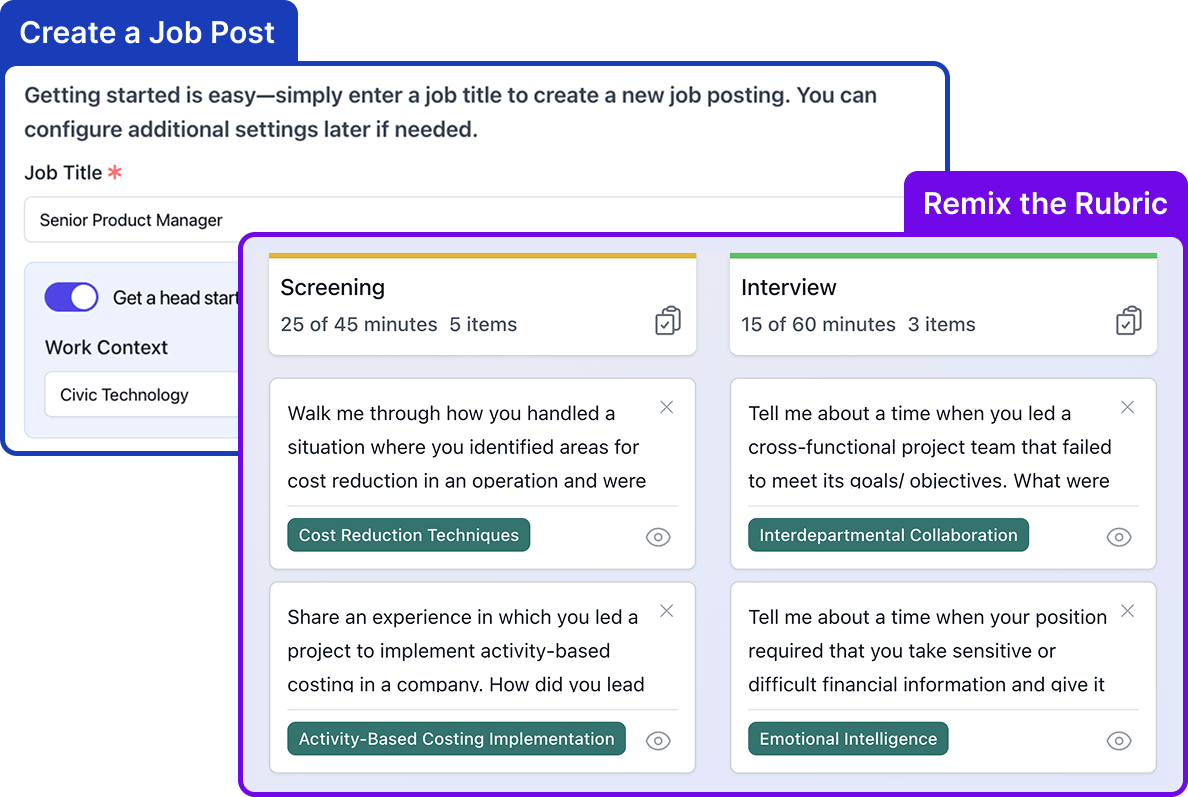Preview the Activity-Based Costing Implementation question
The image size is (1188, 797).
(x=658, y=741)
